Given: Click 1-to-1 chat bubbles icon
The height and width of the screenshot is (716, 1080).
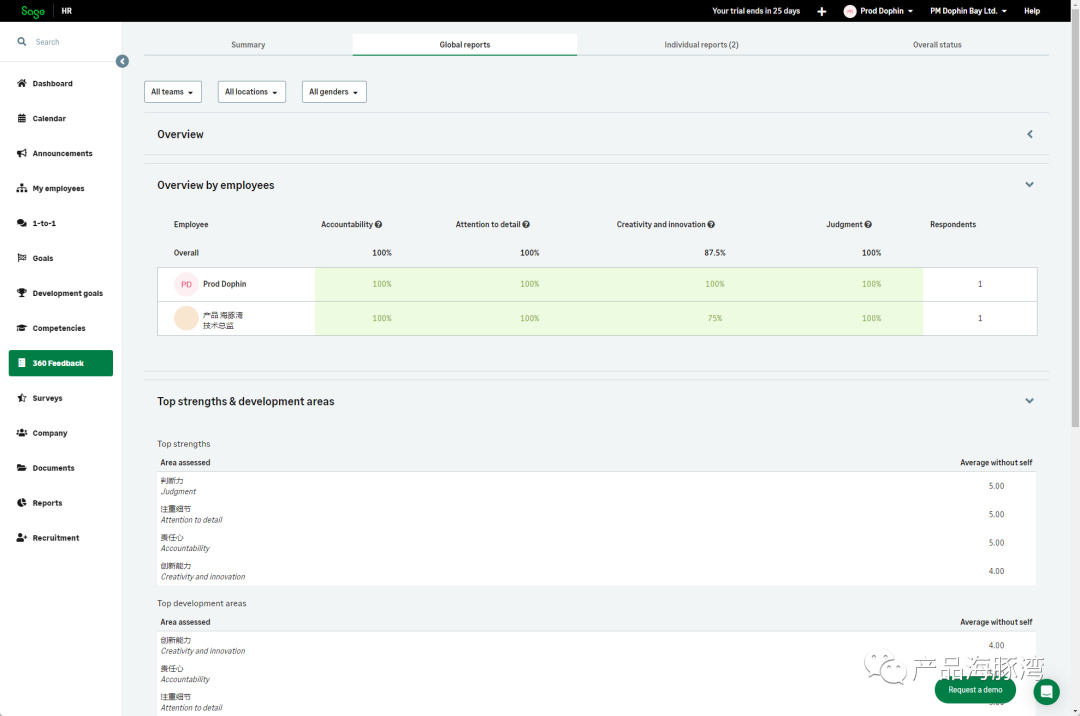Looking at the screenshot, I should point(21,223).
